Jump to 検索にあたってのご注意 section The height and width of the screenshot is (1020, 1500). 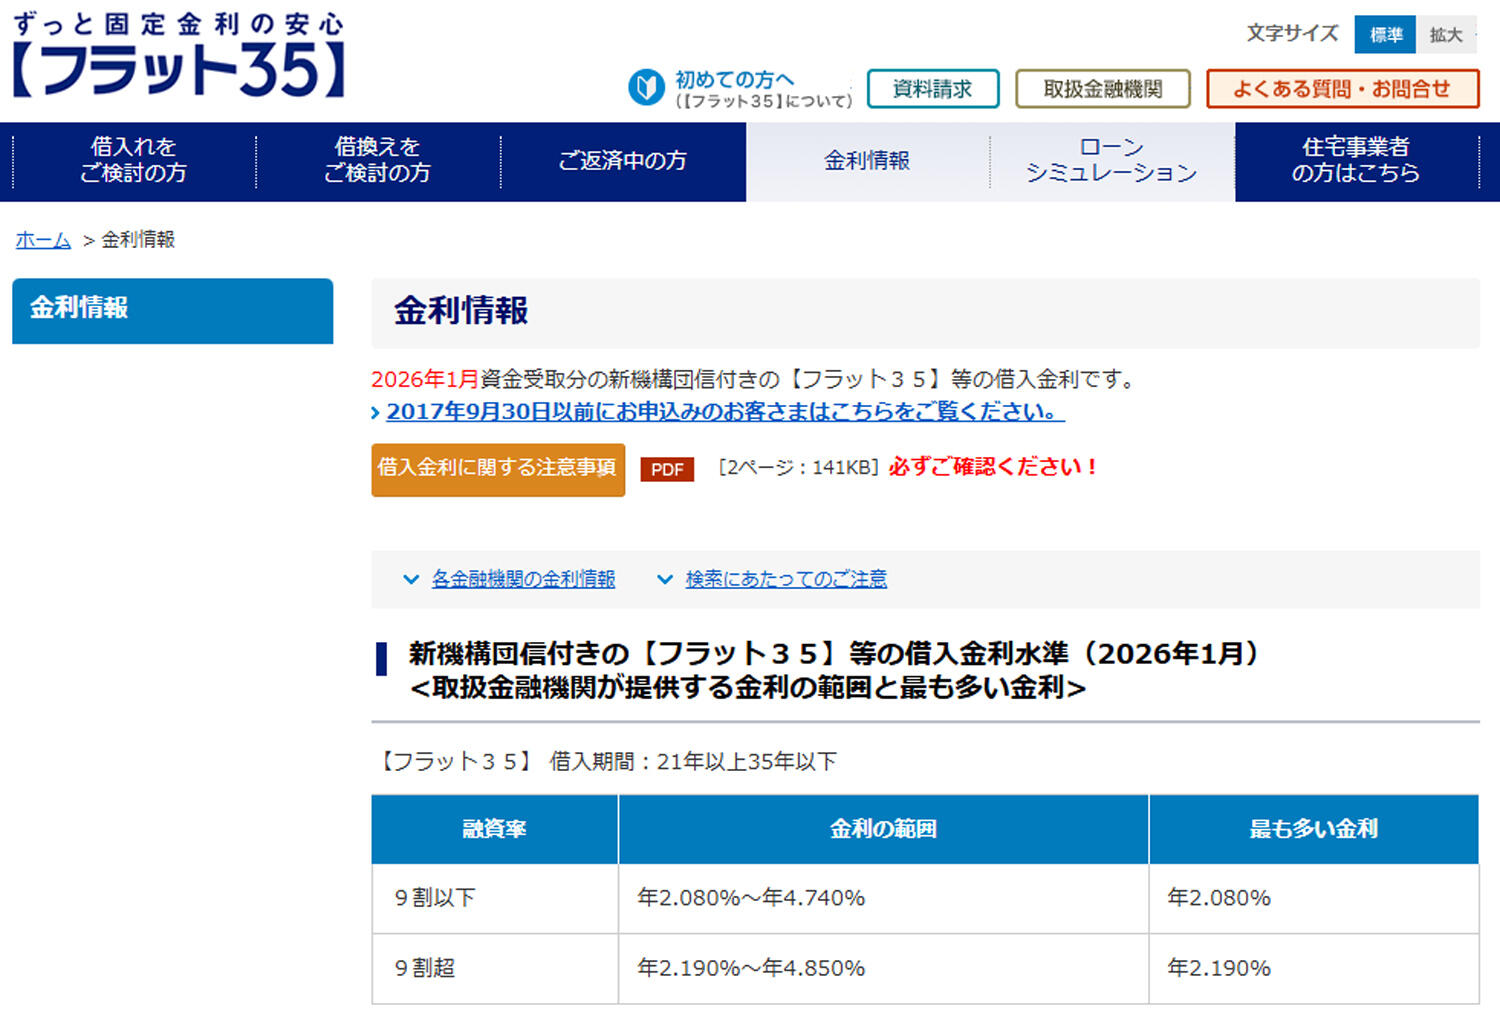click(x=785, y=579)
